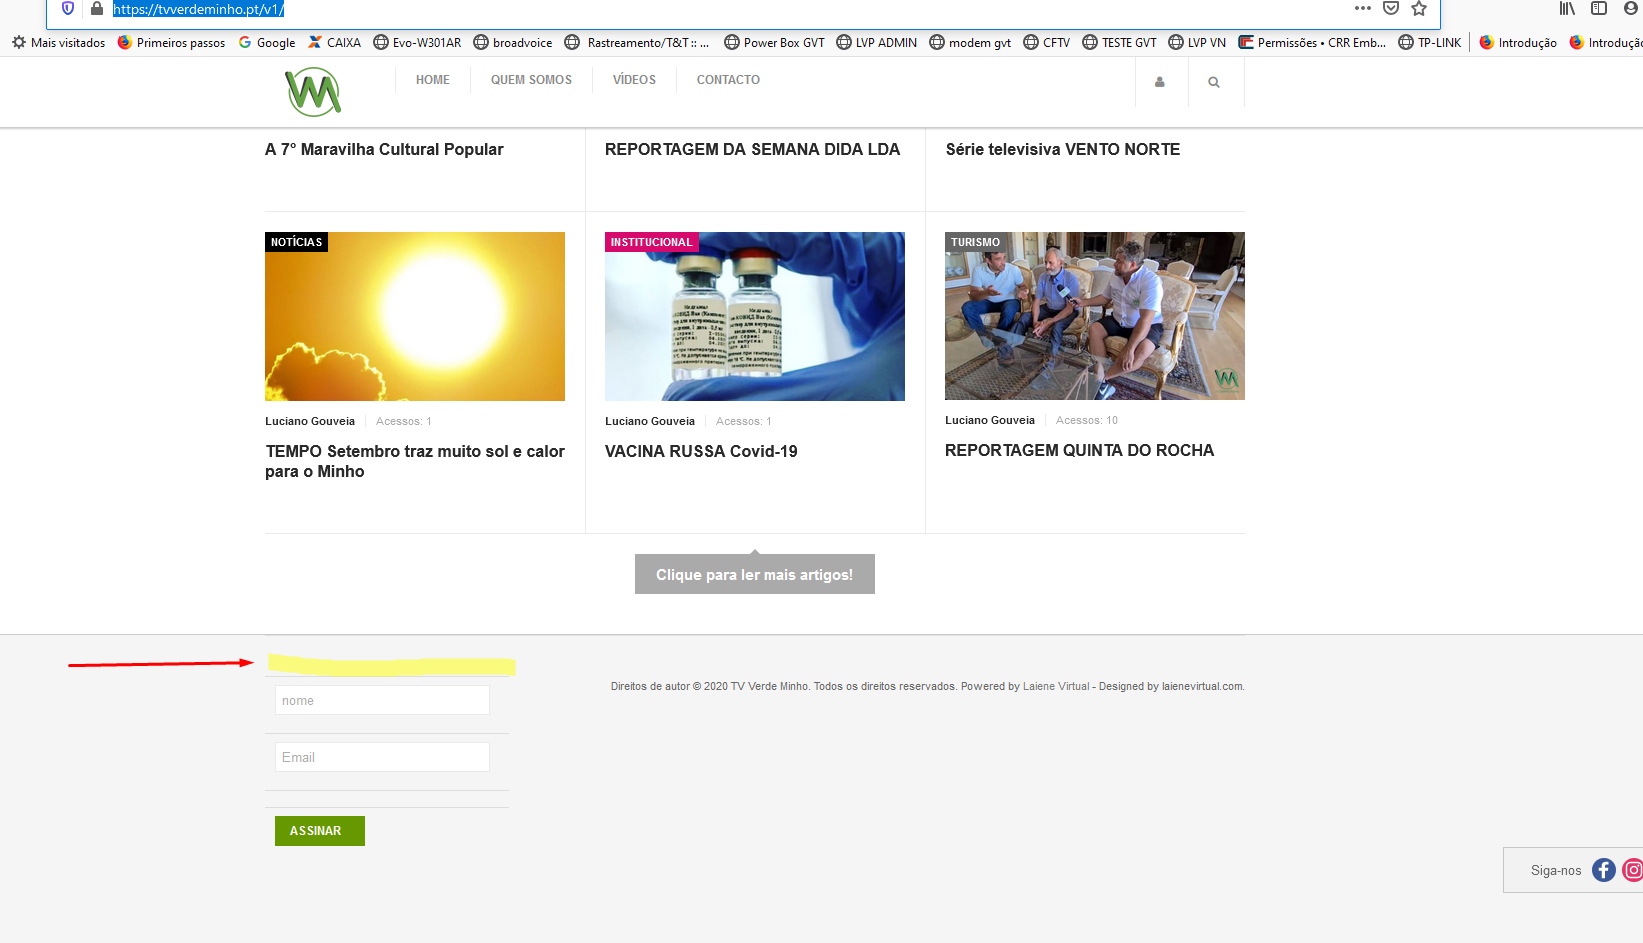Screen dimensions: 1643x943
Task: Open the sun weather article thumbnail
Action: coord(415,316)
